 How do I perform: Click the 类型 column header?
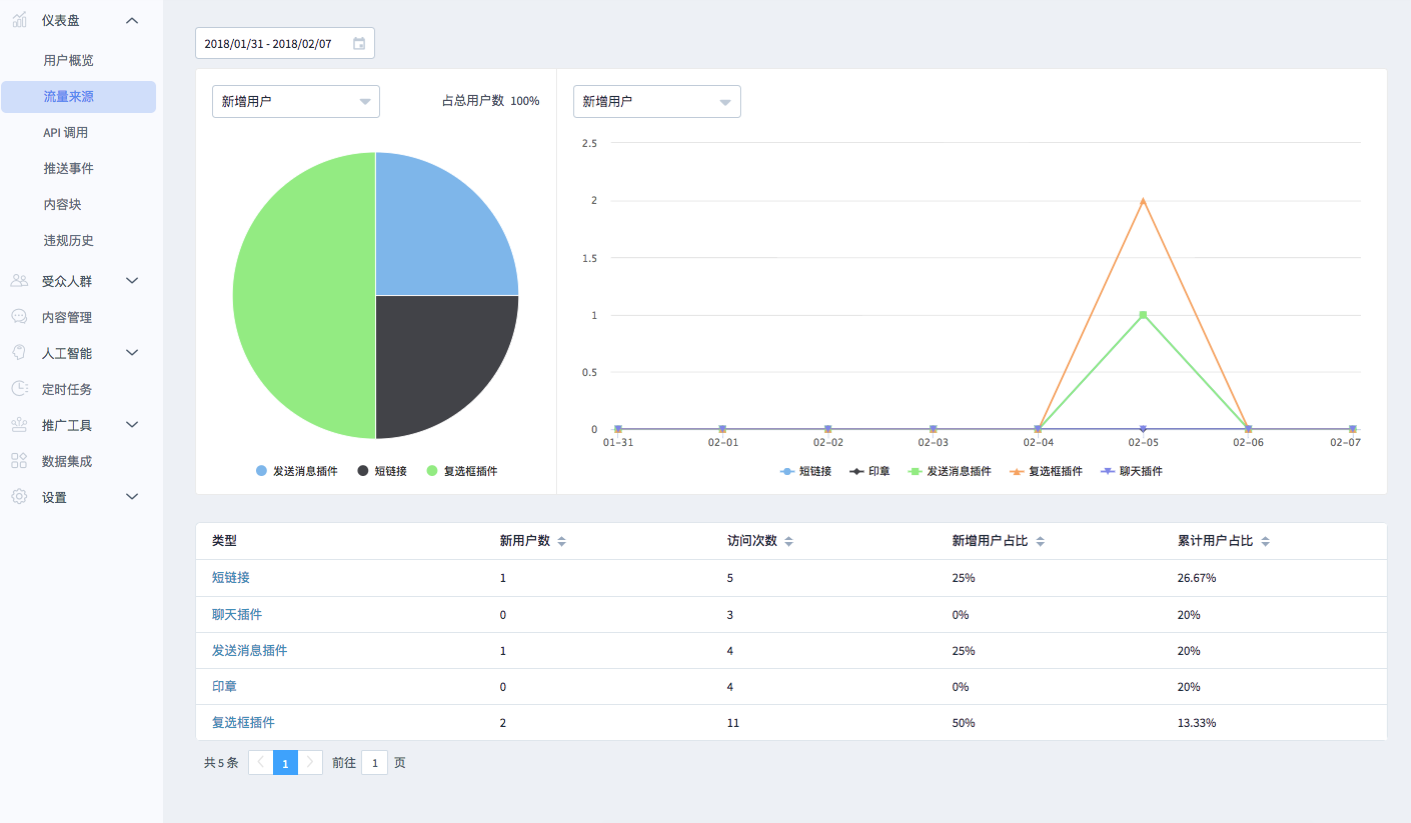224,541
